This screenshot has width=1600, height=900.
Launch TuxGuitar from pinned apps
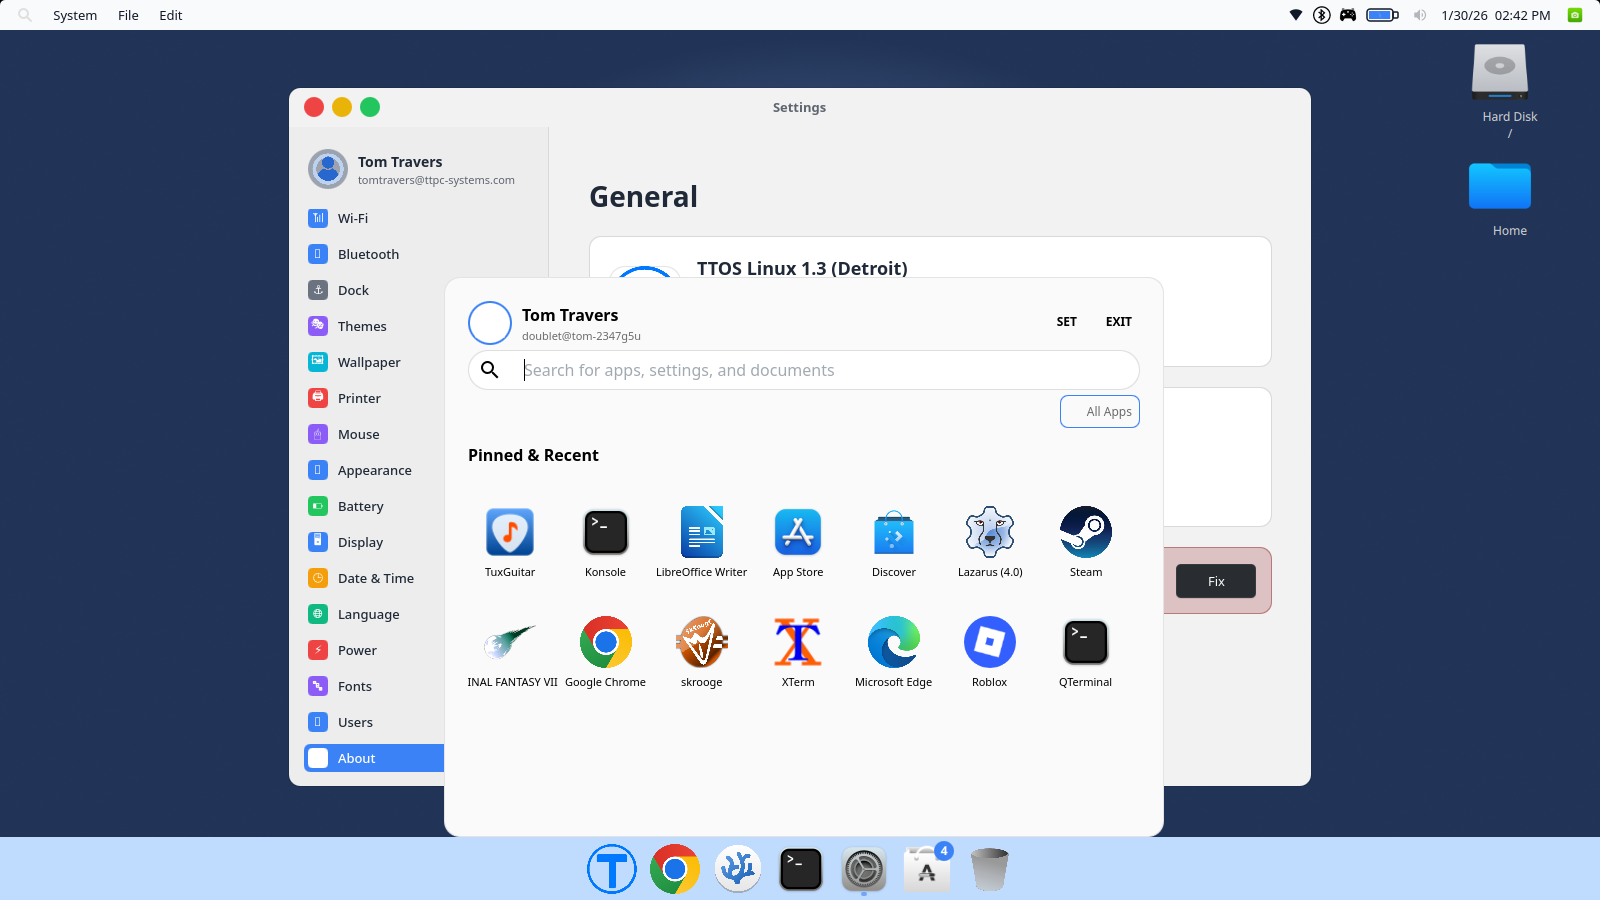tap(510, 543)
